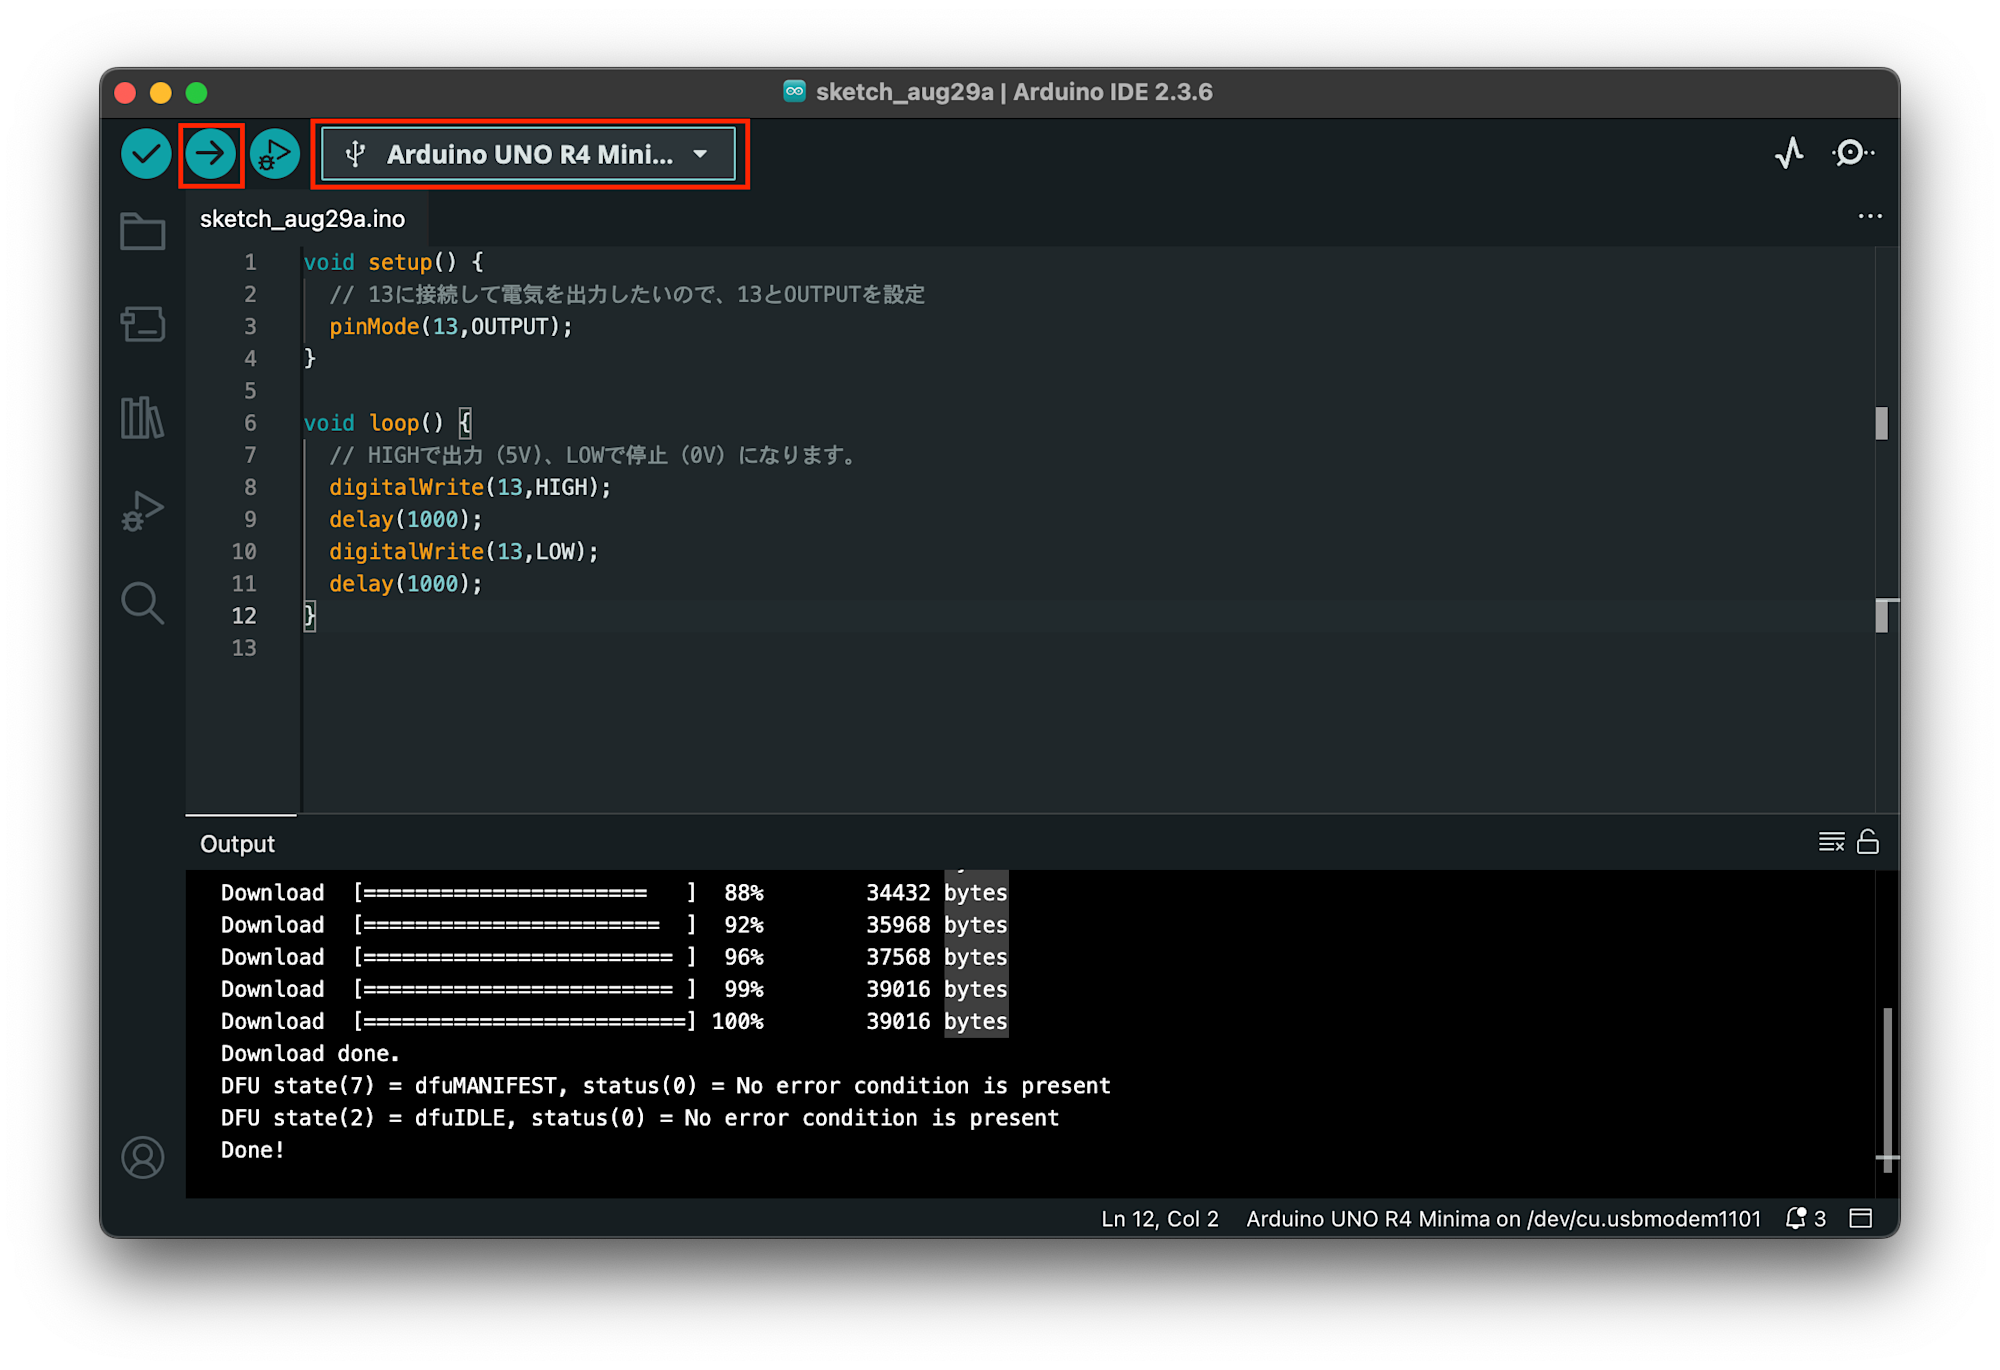The image size is (2000, 1370).
Task: Click the Ln 12, Col 2 status
Action: 1160,1218
